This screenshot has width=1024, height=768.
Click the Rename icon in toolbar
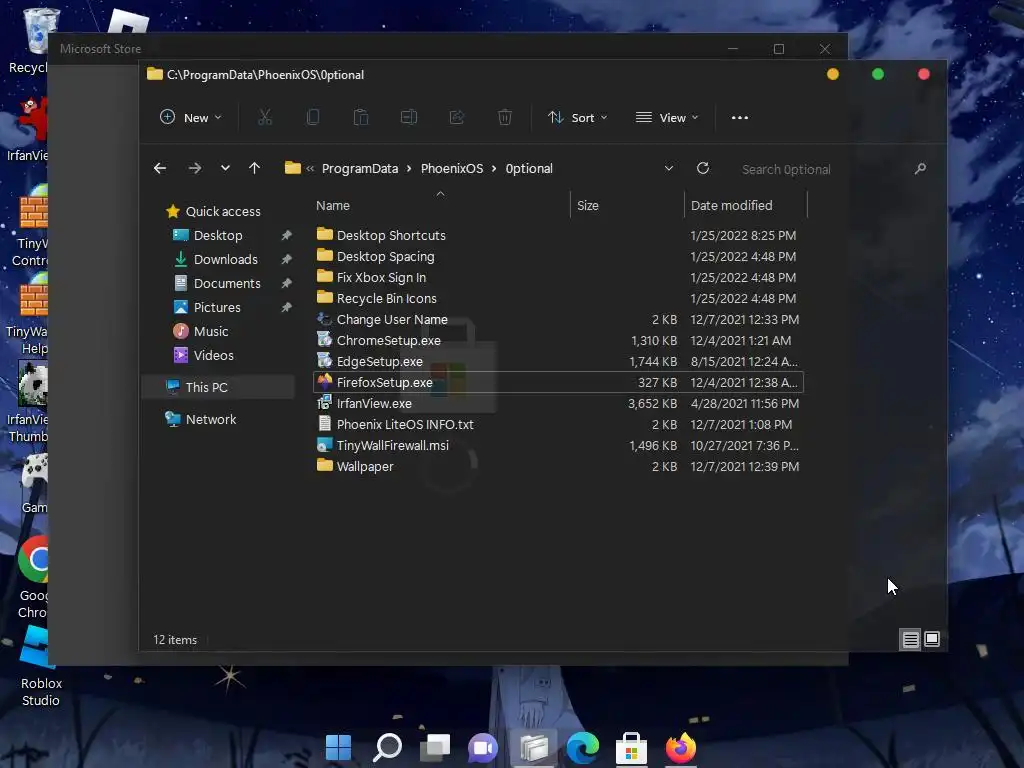(409, 118)
